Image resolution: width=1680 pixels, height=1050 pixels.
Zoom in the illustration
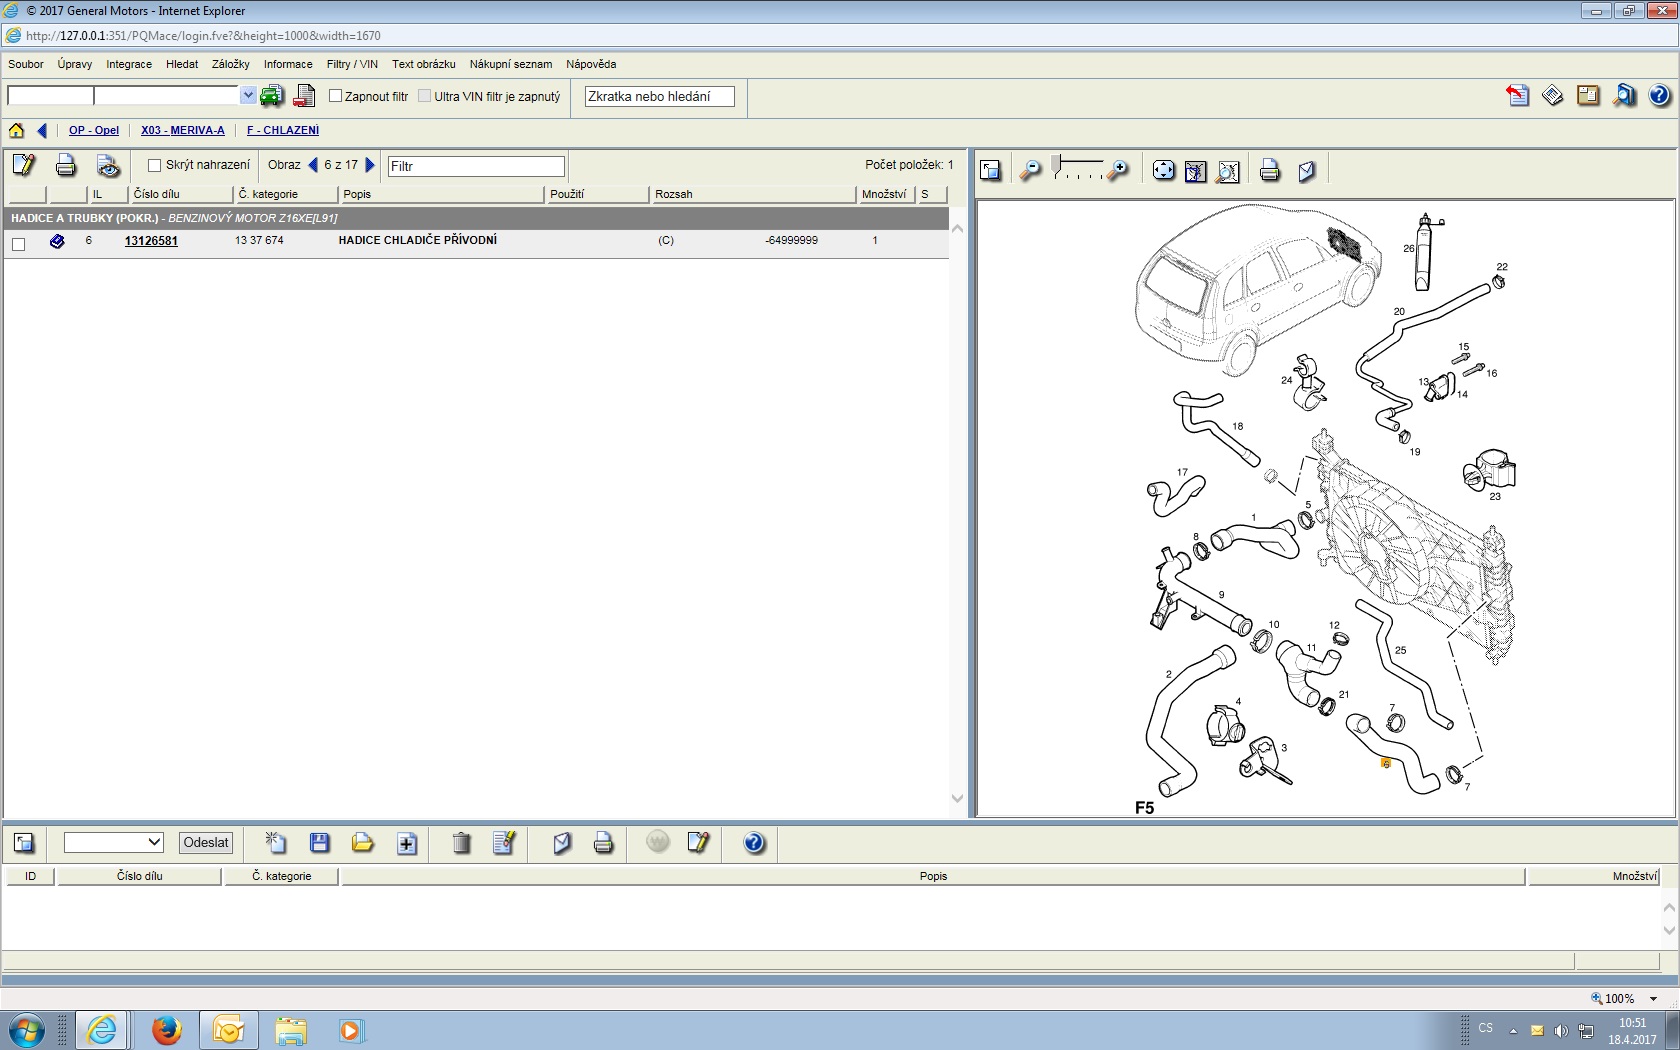click(1118, 171)
